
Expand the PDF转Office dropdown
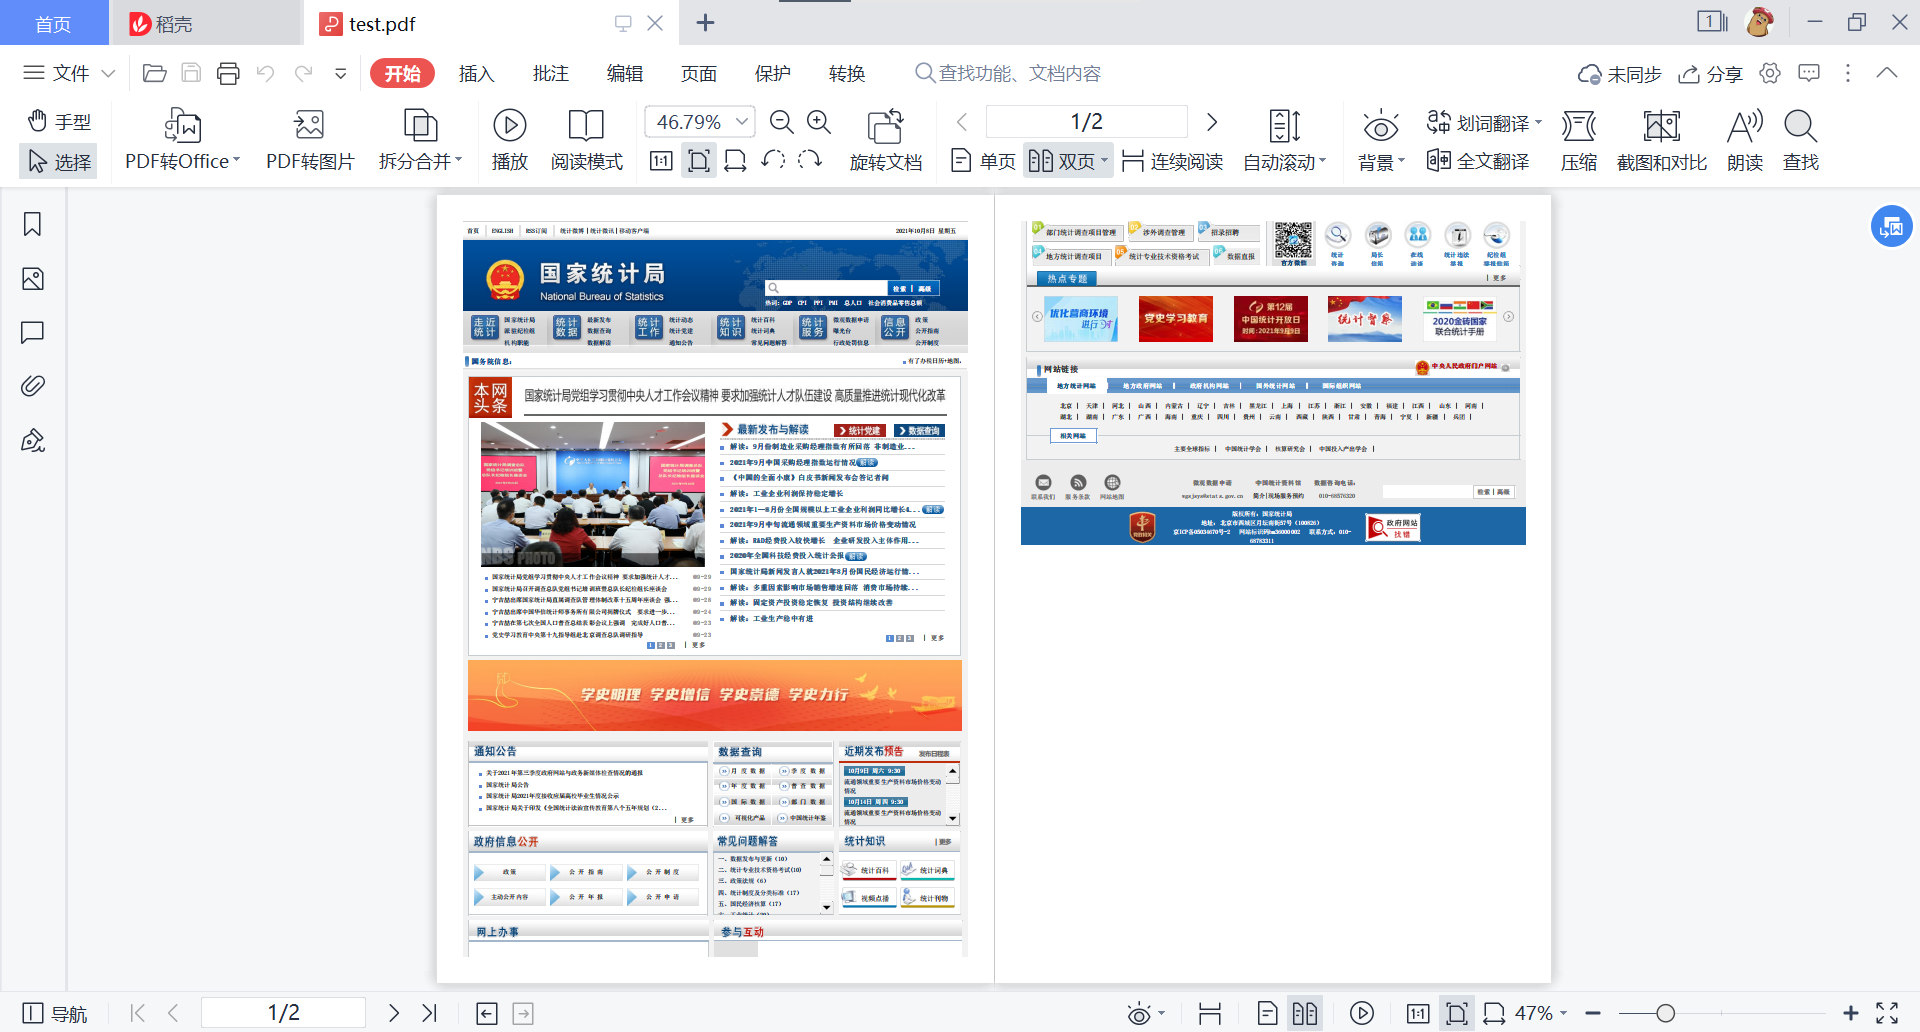pos(236,160)
